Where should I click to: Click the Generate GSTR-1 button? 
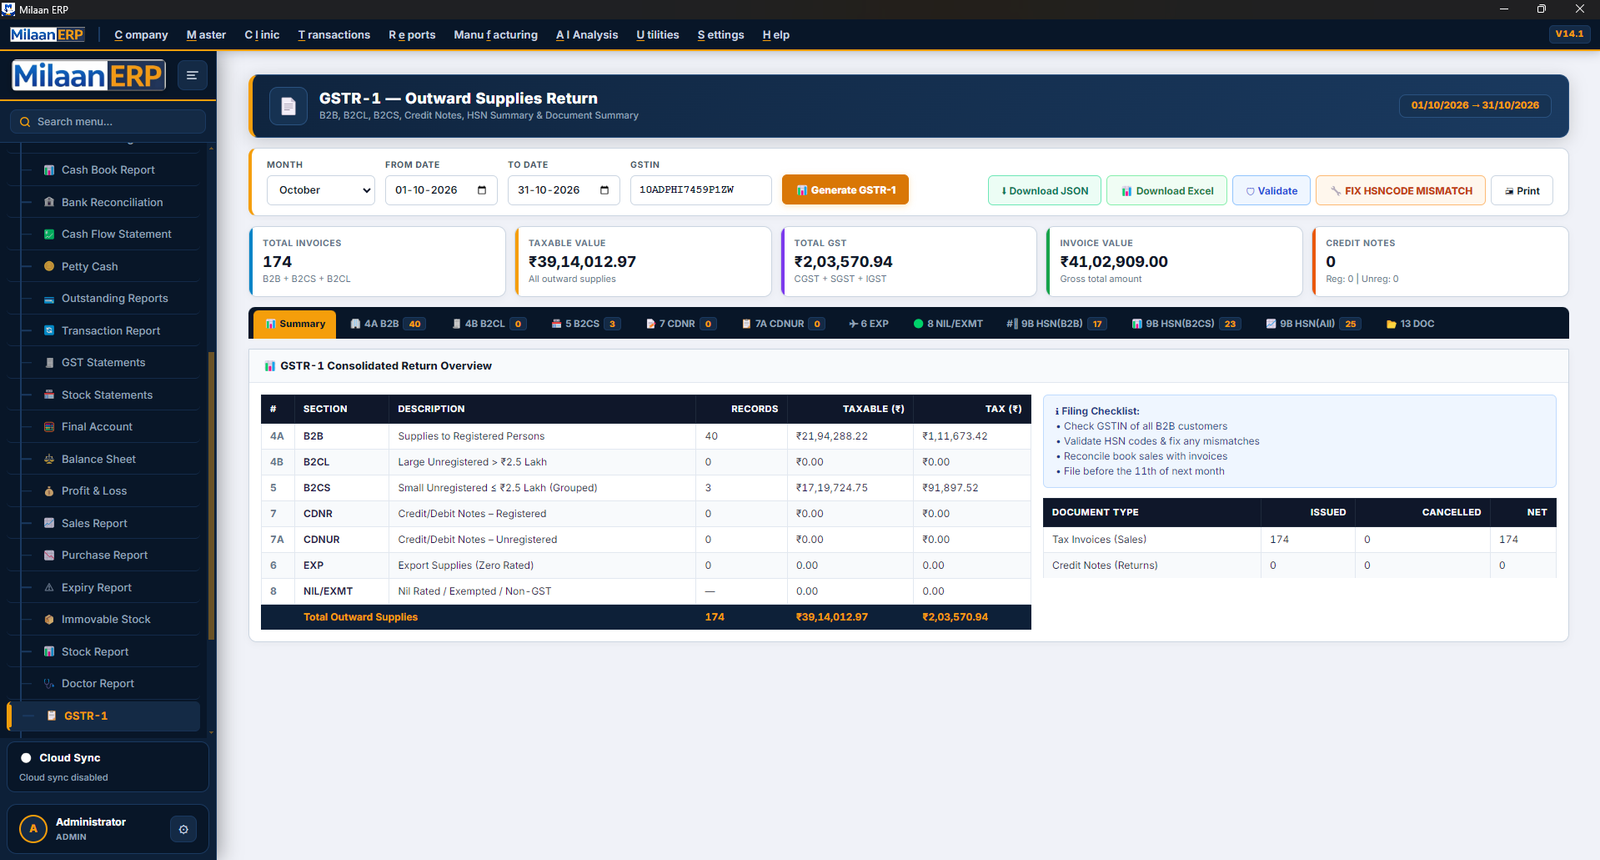(x=845, y=190)
